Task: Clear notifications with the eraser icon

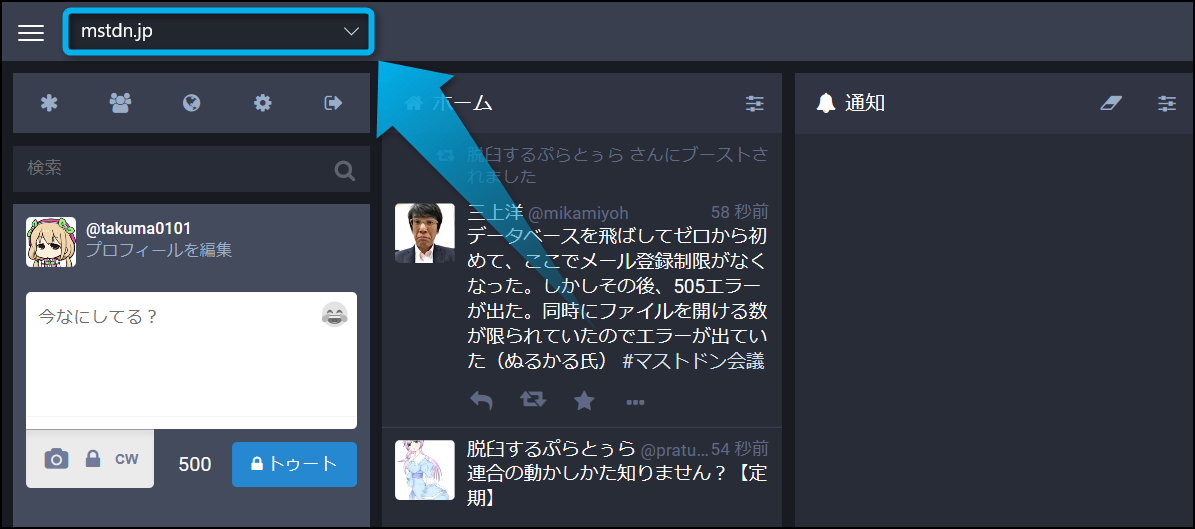Action: tap(1111, 103)
